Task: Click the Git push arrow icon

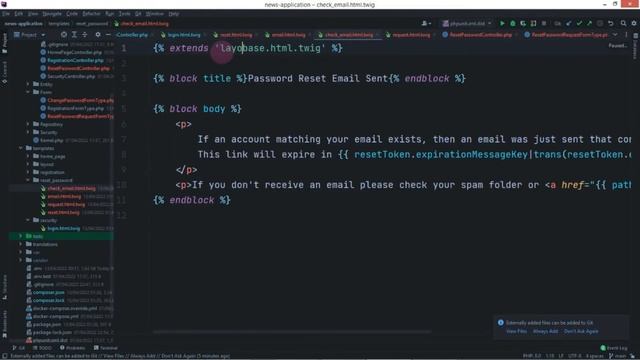Action: (x=589, y=24)
